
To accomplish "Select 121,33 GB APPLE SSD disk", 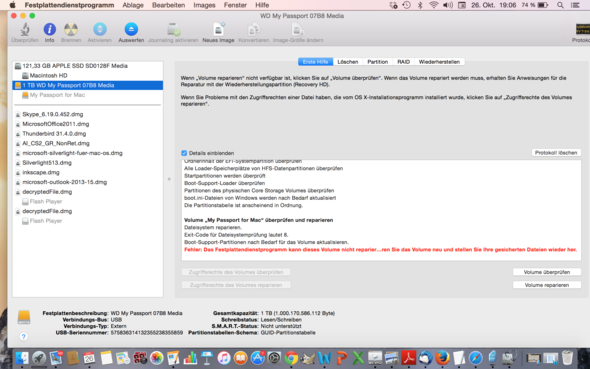I will coord(88,66).
